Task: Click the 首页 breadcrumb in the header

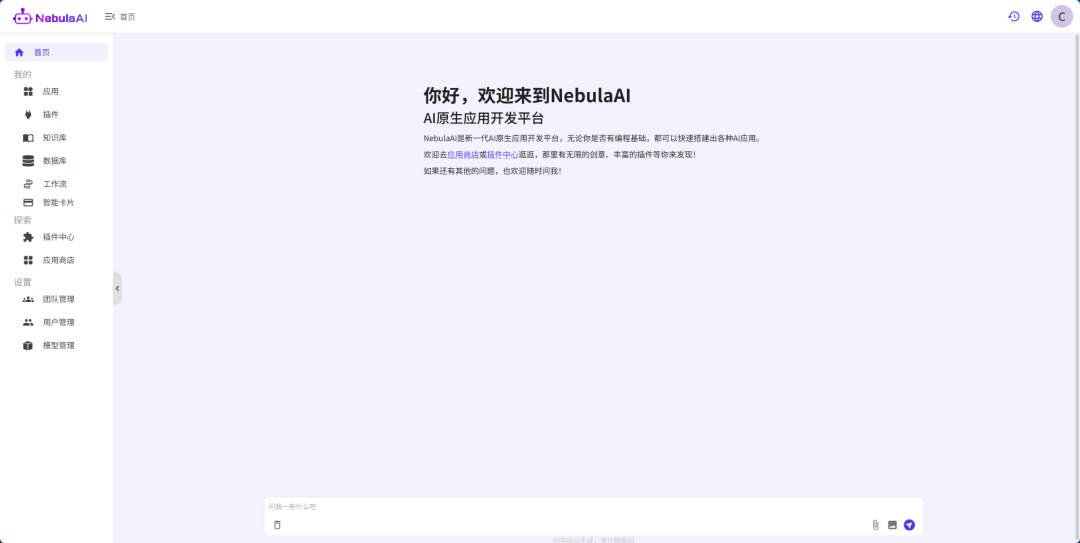Action: (x=127, y=17)
